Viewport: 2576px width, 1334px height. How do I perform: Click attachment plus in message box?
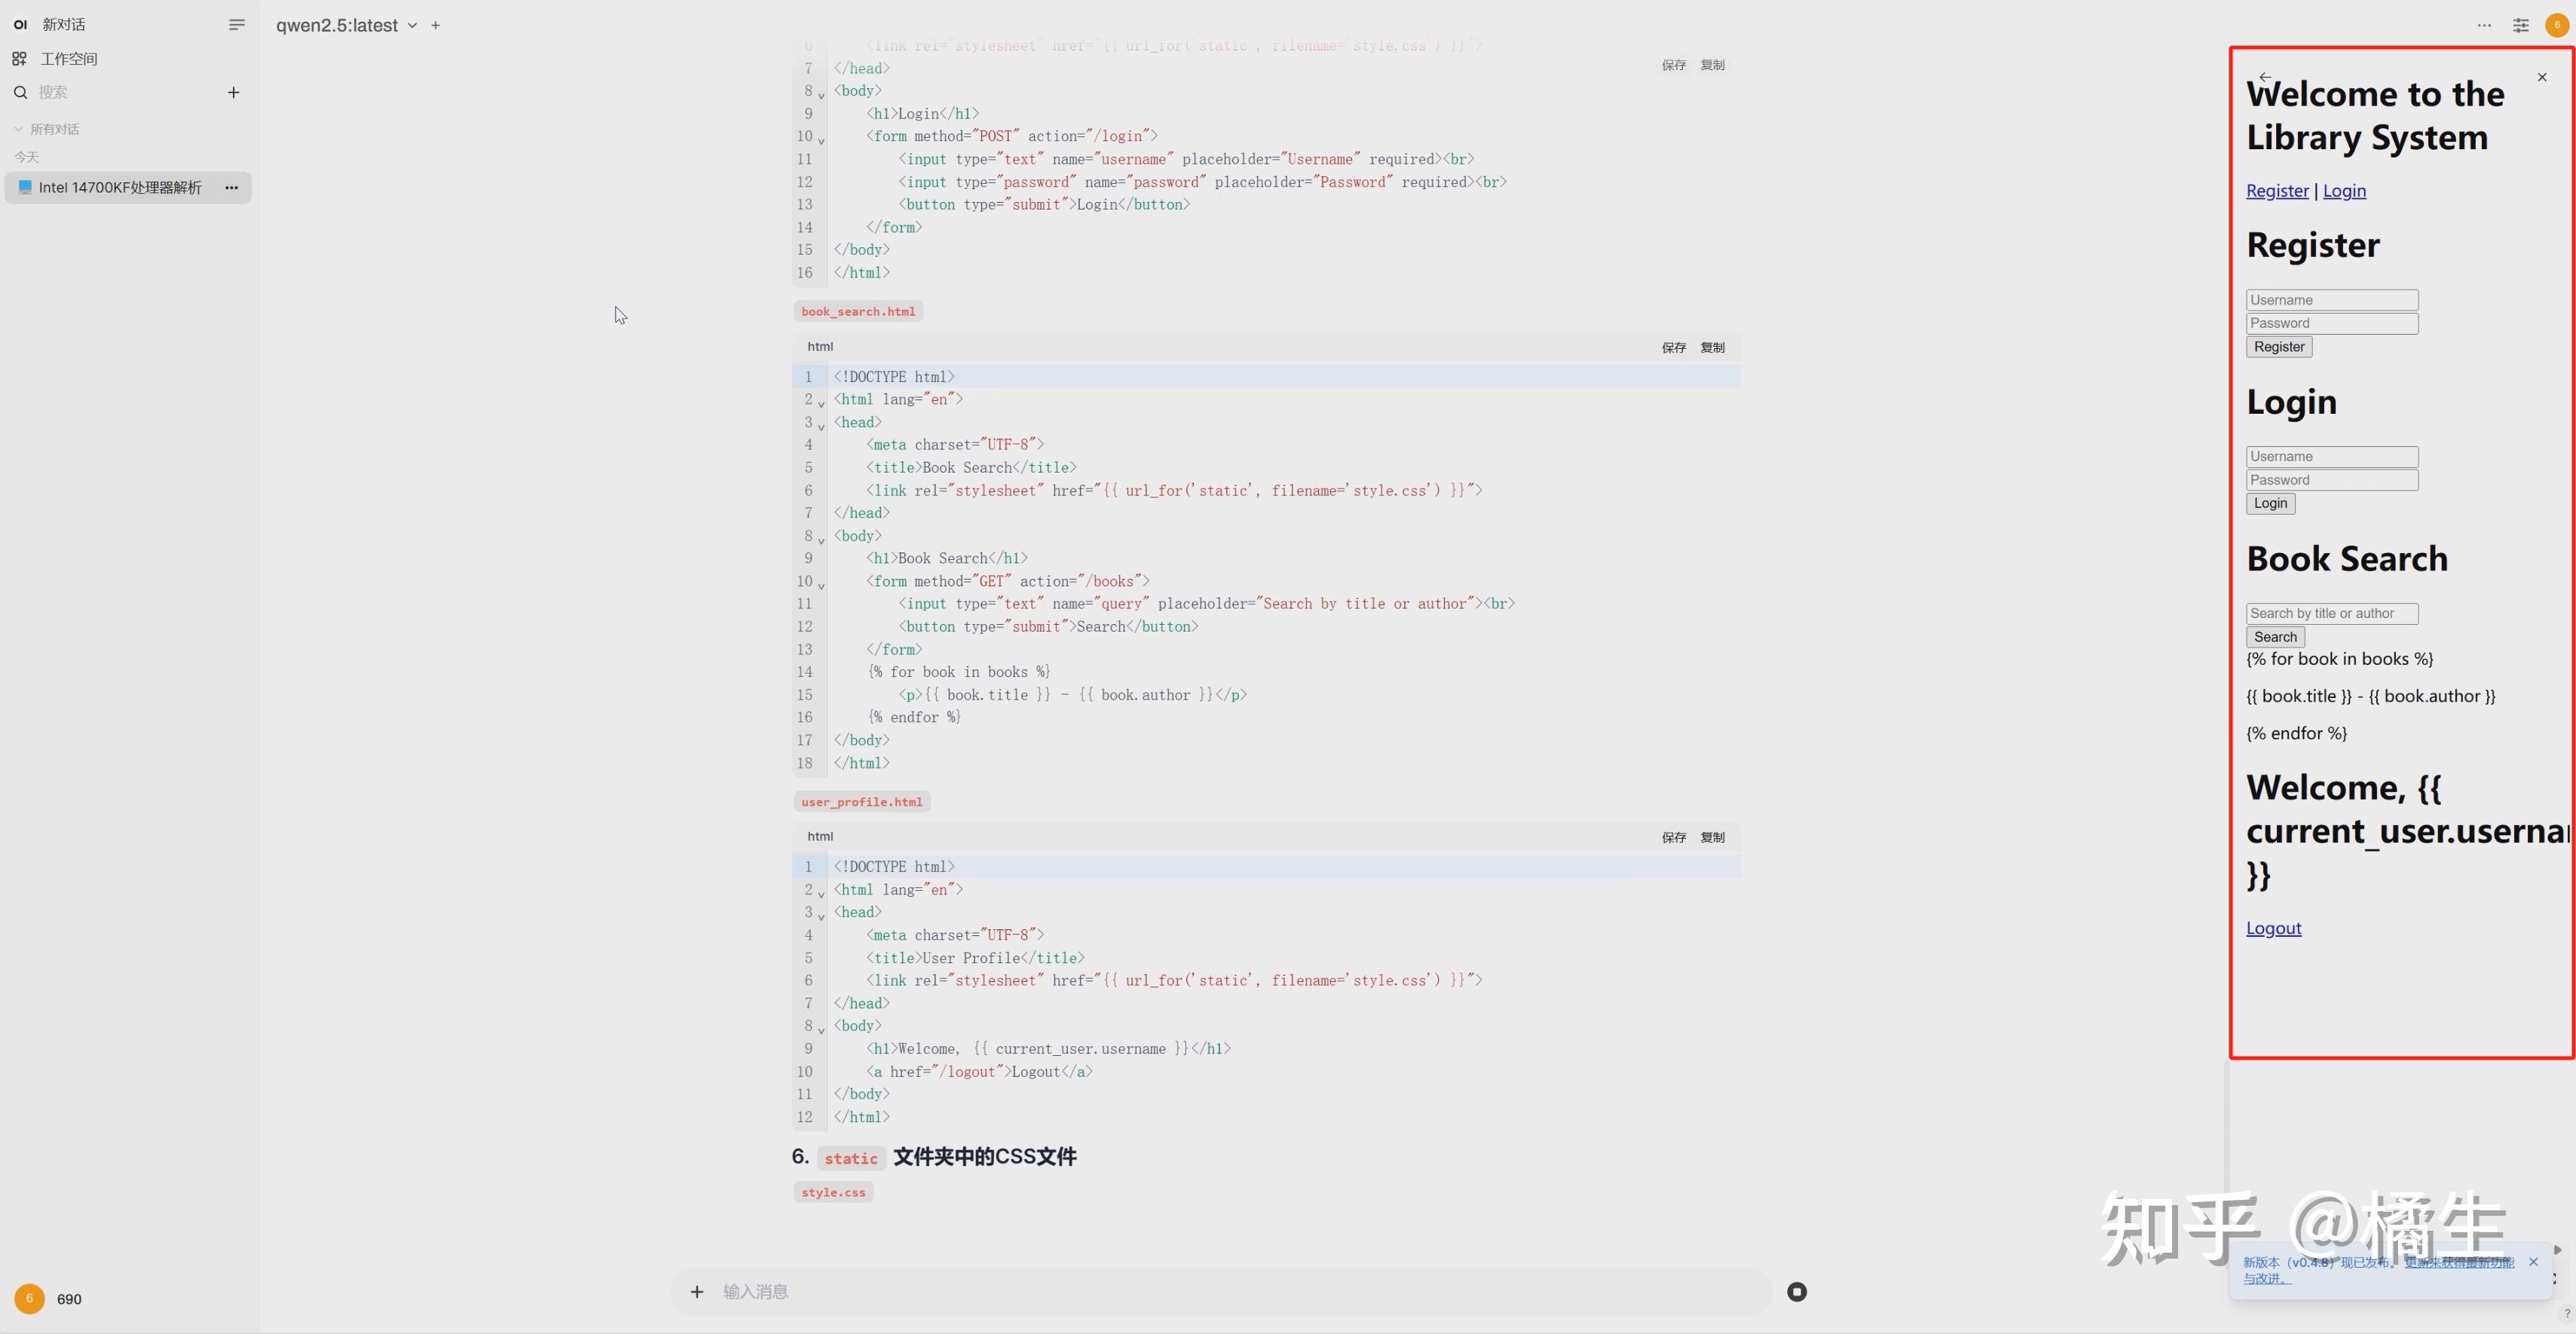point(697,1292)
